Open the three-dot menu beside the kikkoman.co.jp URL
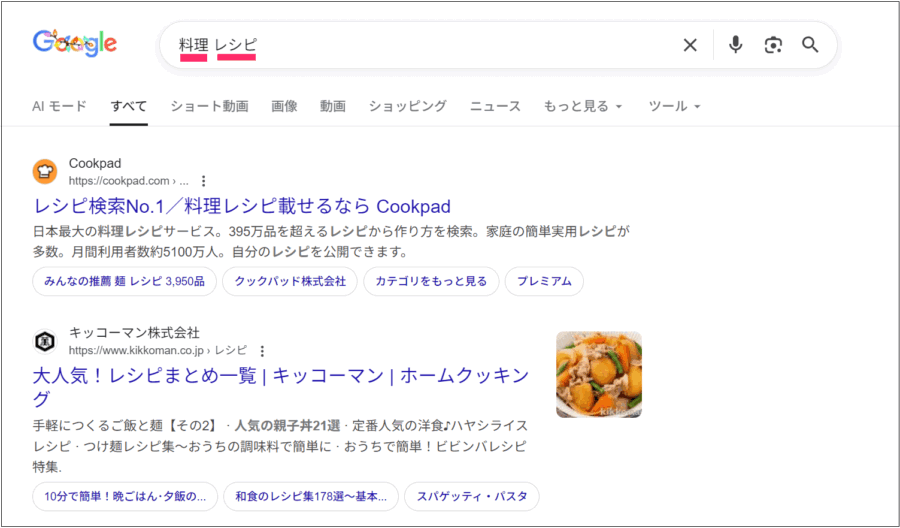The width and height of the screenshot is (900, 528). click(262, 351)
